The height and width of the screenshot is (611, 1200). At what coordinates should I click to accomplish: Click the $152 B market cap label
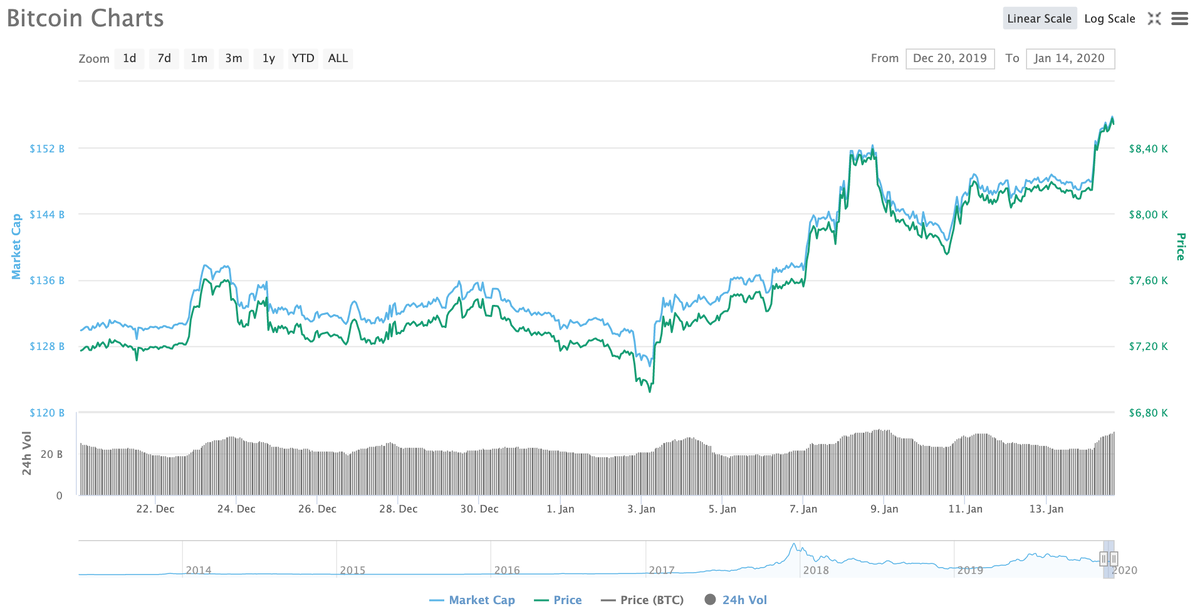tap(47, 149)
